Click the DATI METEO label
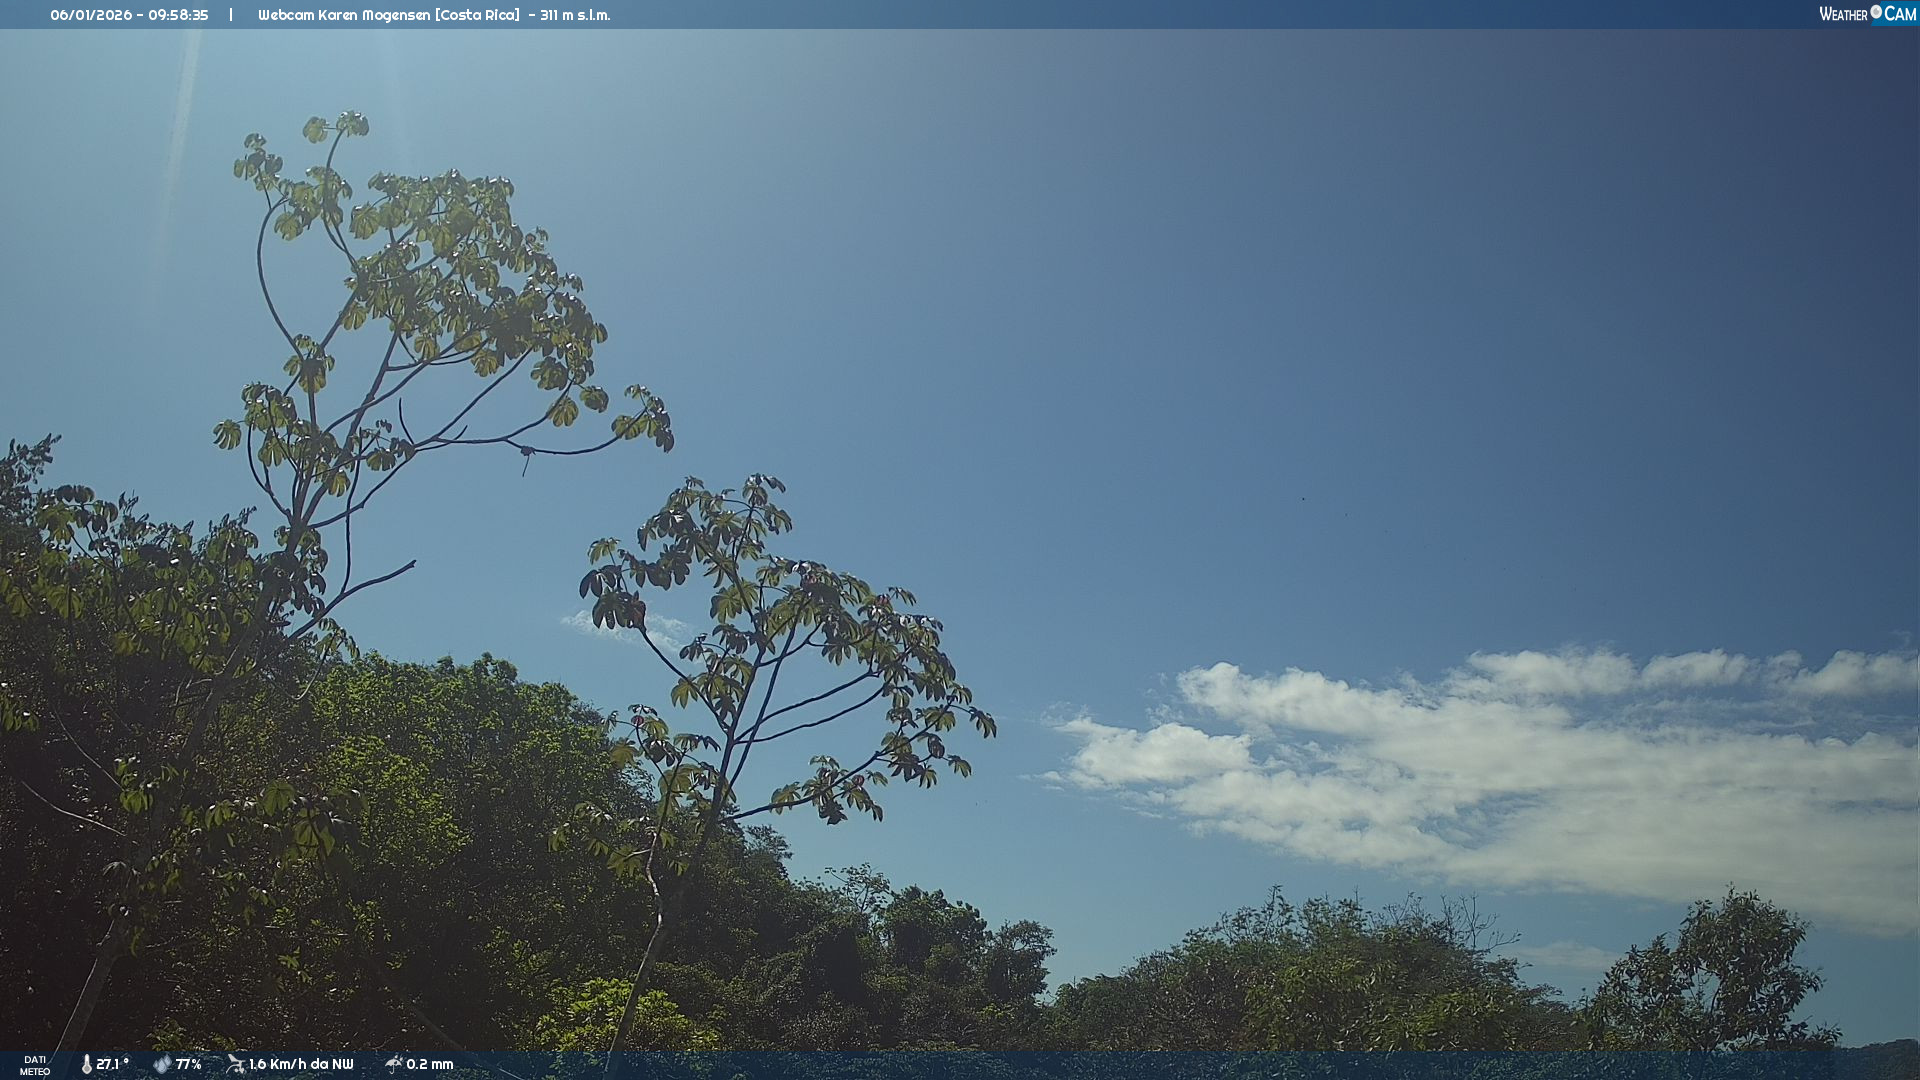Screen dimensions: 1920x1080 (x=35, y=1065)
